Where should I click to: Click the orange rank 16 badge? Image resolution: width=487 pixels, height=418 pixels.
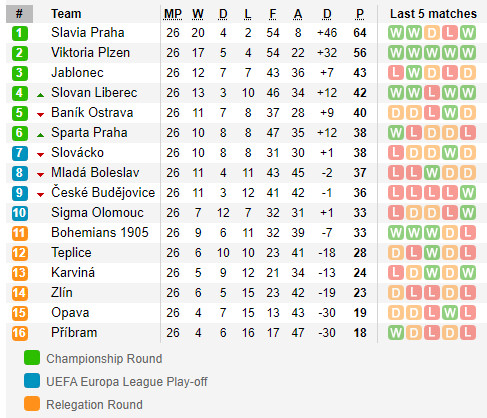pyautogui.click(x=20, y=333)
